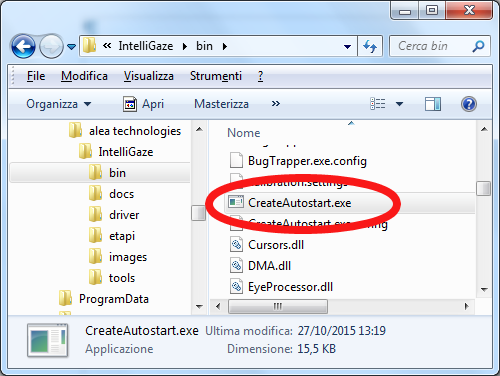This screenshot has height=376, width=500.
Task: Select DMA.dll file
Action: (269, 266)
